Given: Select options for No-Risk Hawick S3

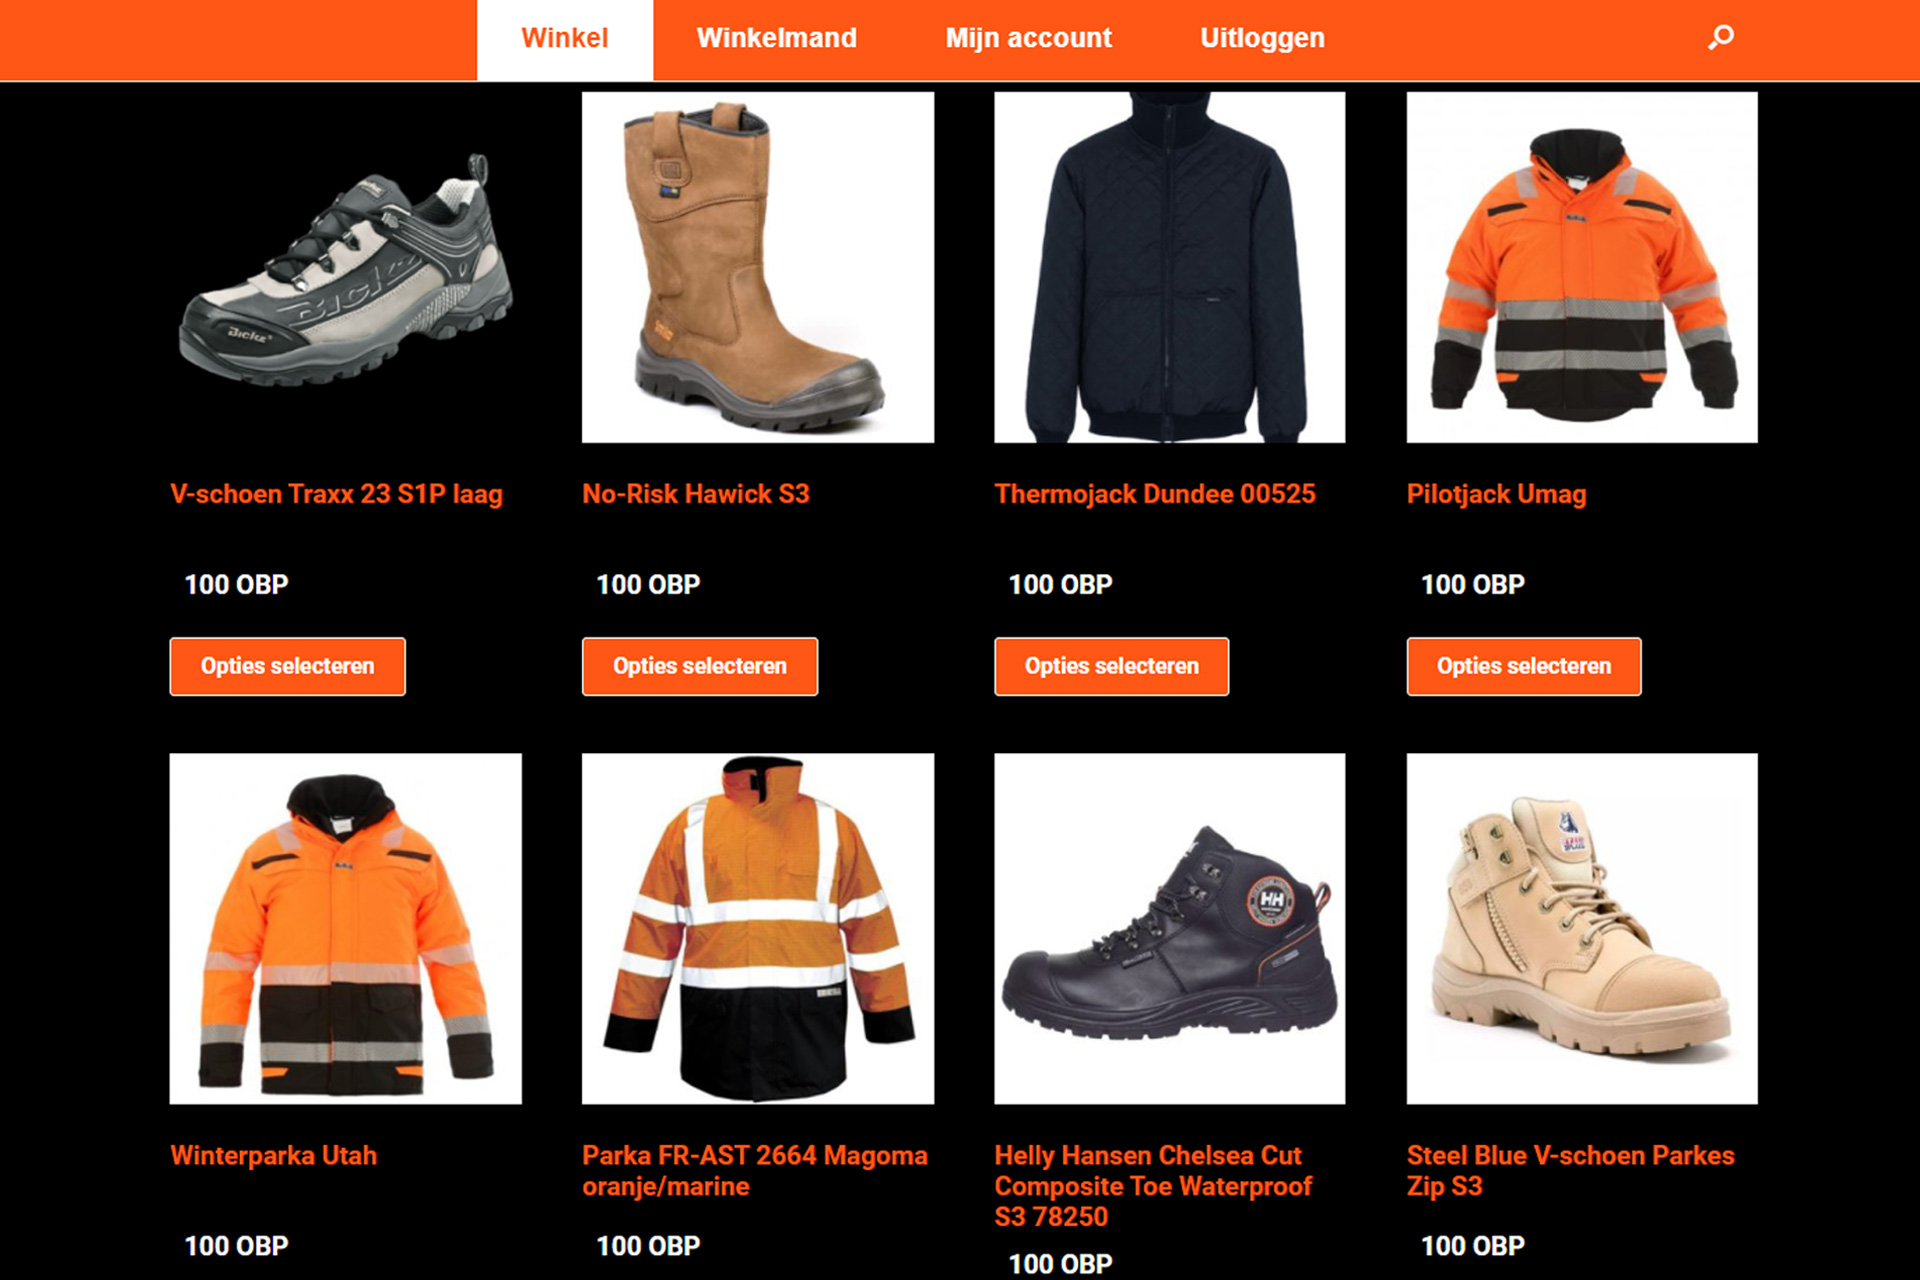Looking at the screenshot, I should click(x=700, y=666).
